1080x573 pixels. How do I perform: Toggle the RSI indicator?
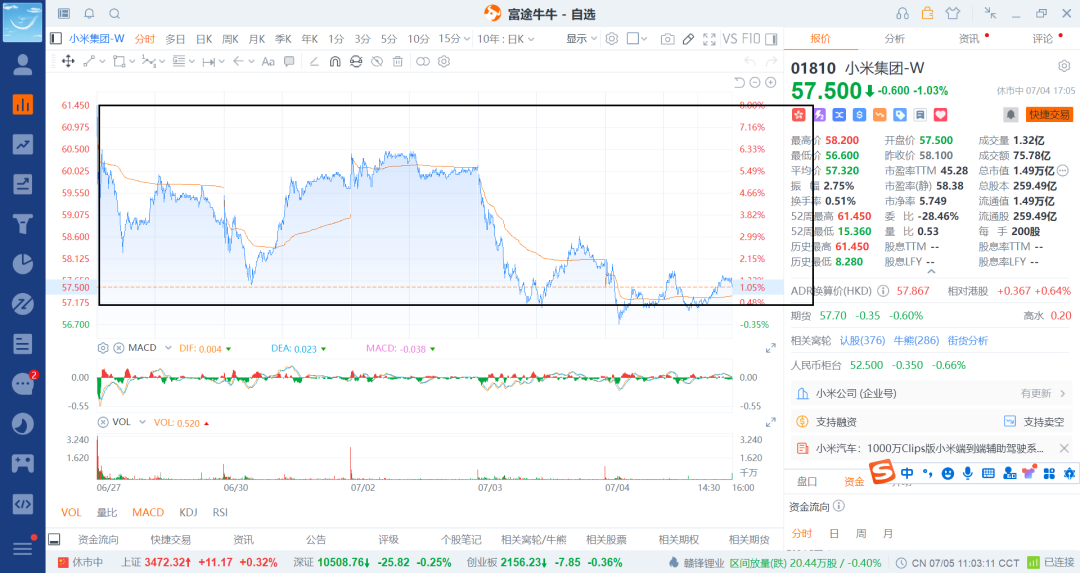pos(220,512)
